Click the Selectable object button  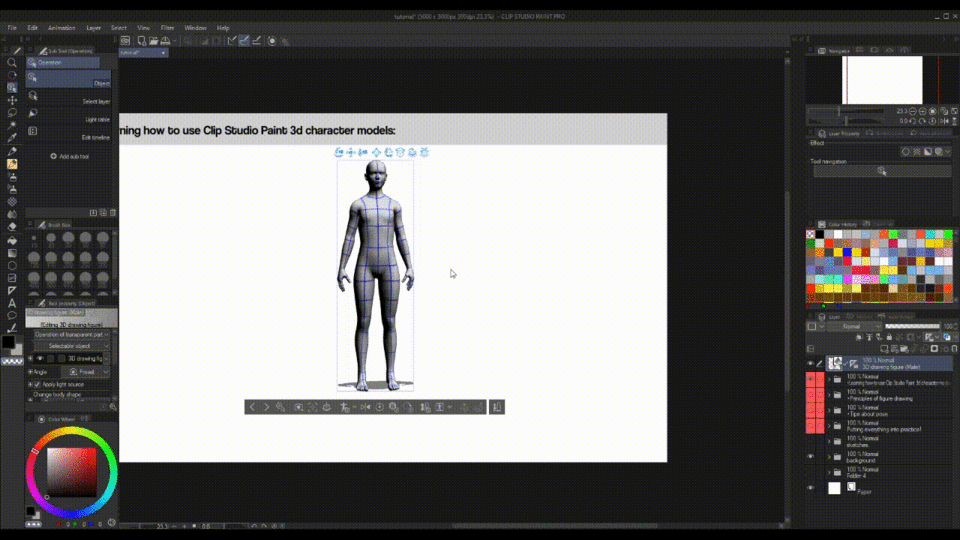click(71, 346)
